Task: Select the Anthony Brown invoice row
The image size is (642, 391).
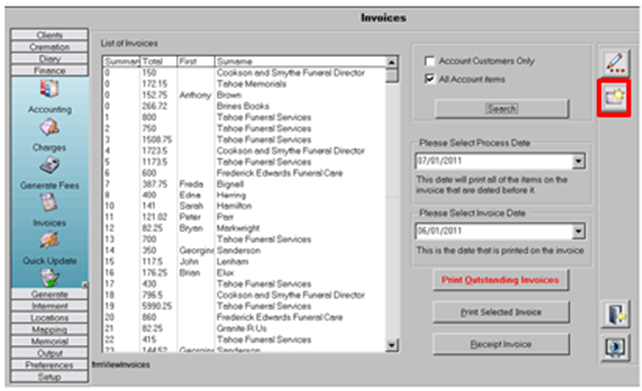Action: tap(244, 95)
